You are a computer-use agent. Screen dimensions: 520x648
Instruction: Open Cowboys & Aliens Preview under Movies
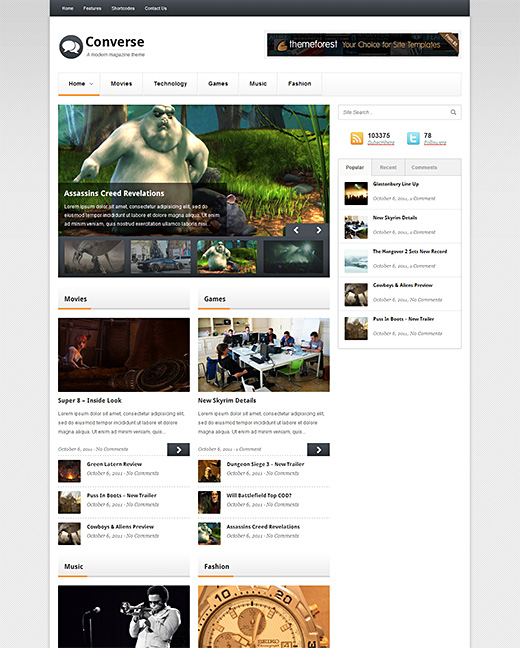(x=120, y=527)
